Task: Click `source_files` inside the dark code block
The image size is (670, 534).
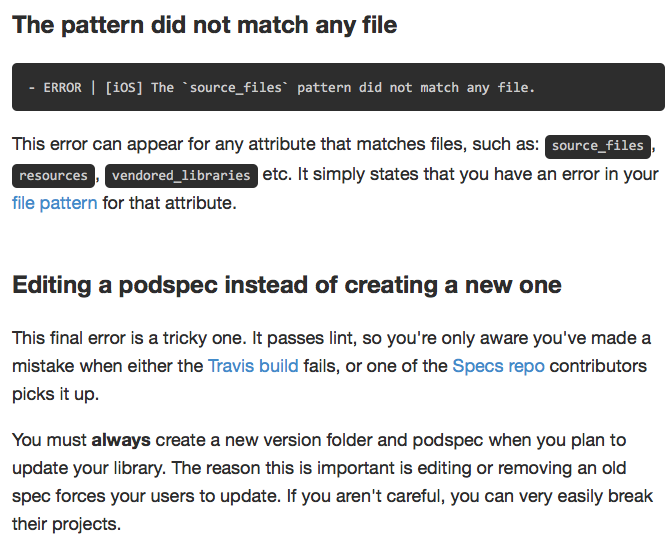Action: [x=235, y=88]
